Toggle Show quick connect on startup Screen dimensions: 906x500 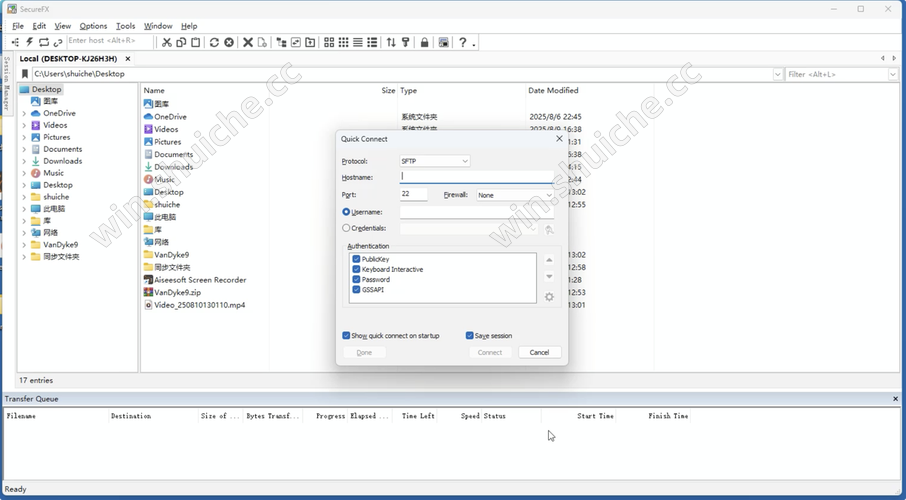pos(346,335)
